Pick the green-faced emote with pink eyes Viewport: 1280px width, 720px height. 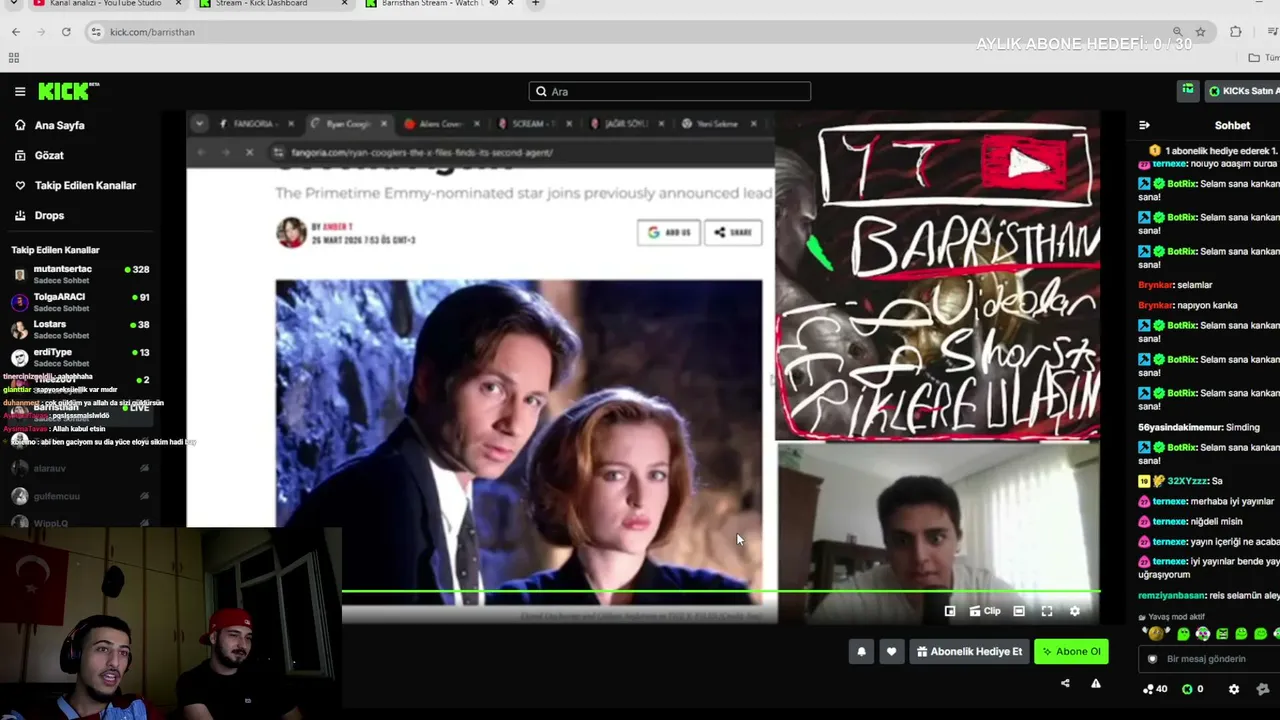coord(1203,634)
